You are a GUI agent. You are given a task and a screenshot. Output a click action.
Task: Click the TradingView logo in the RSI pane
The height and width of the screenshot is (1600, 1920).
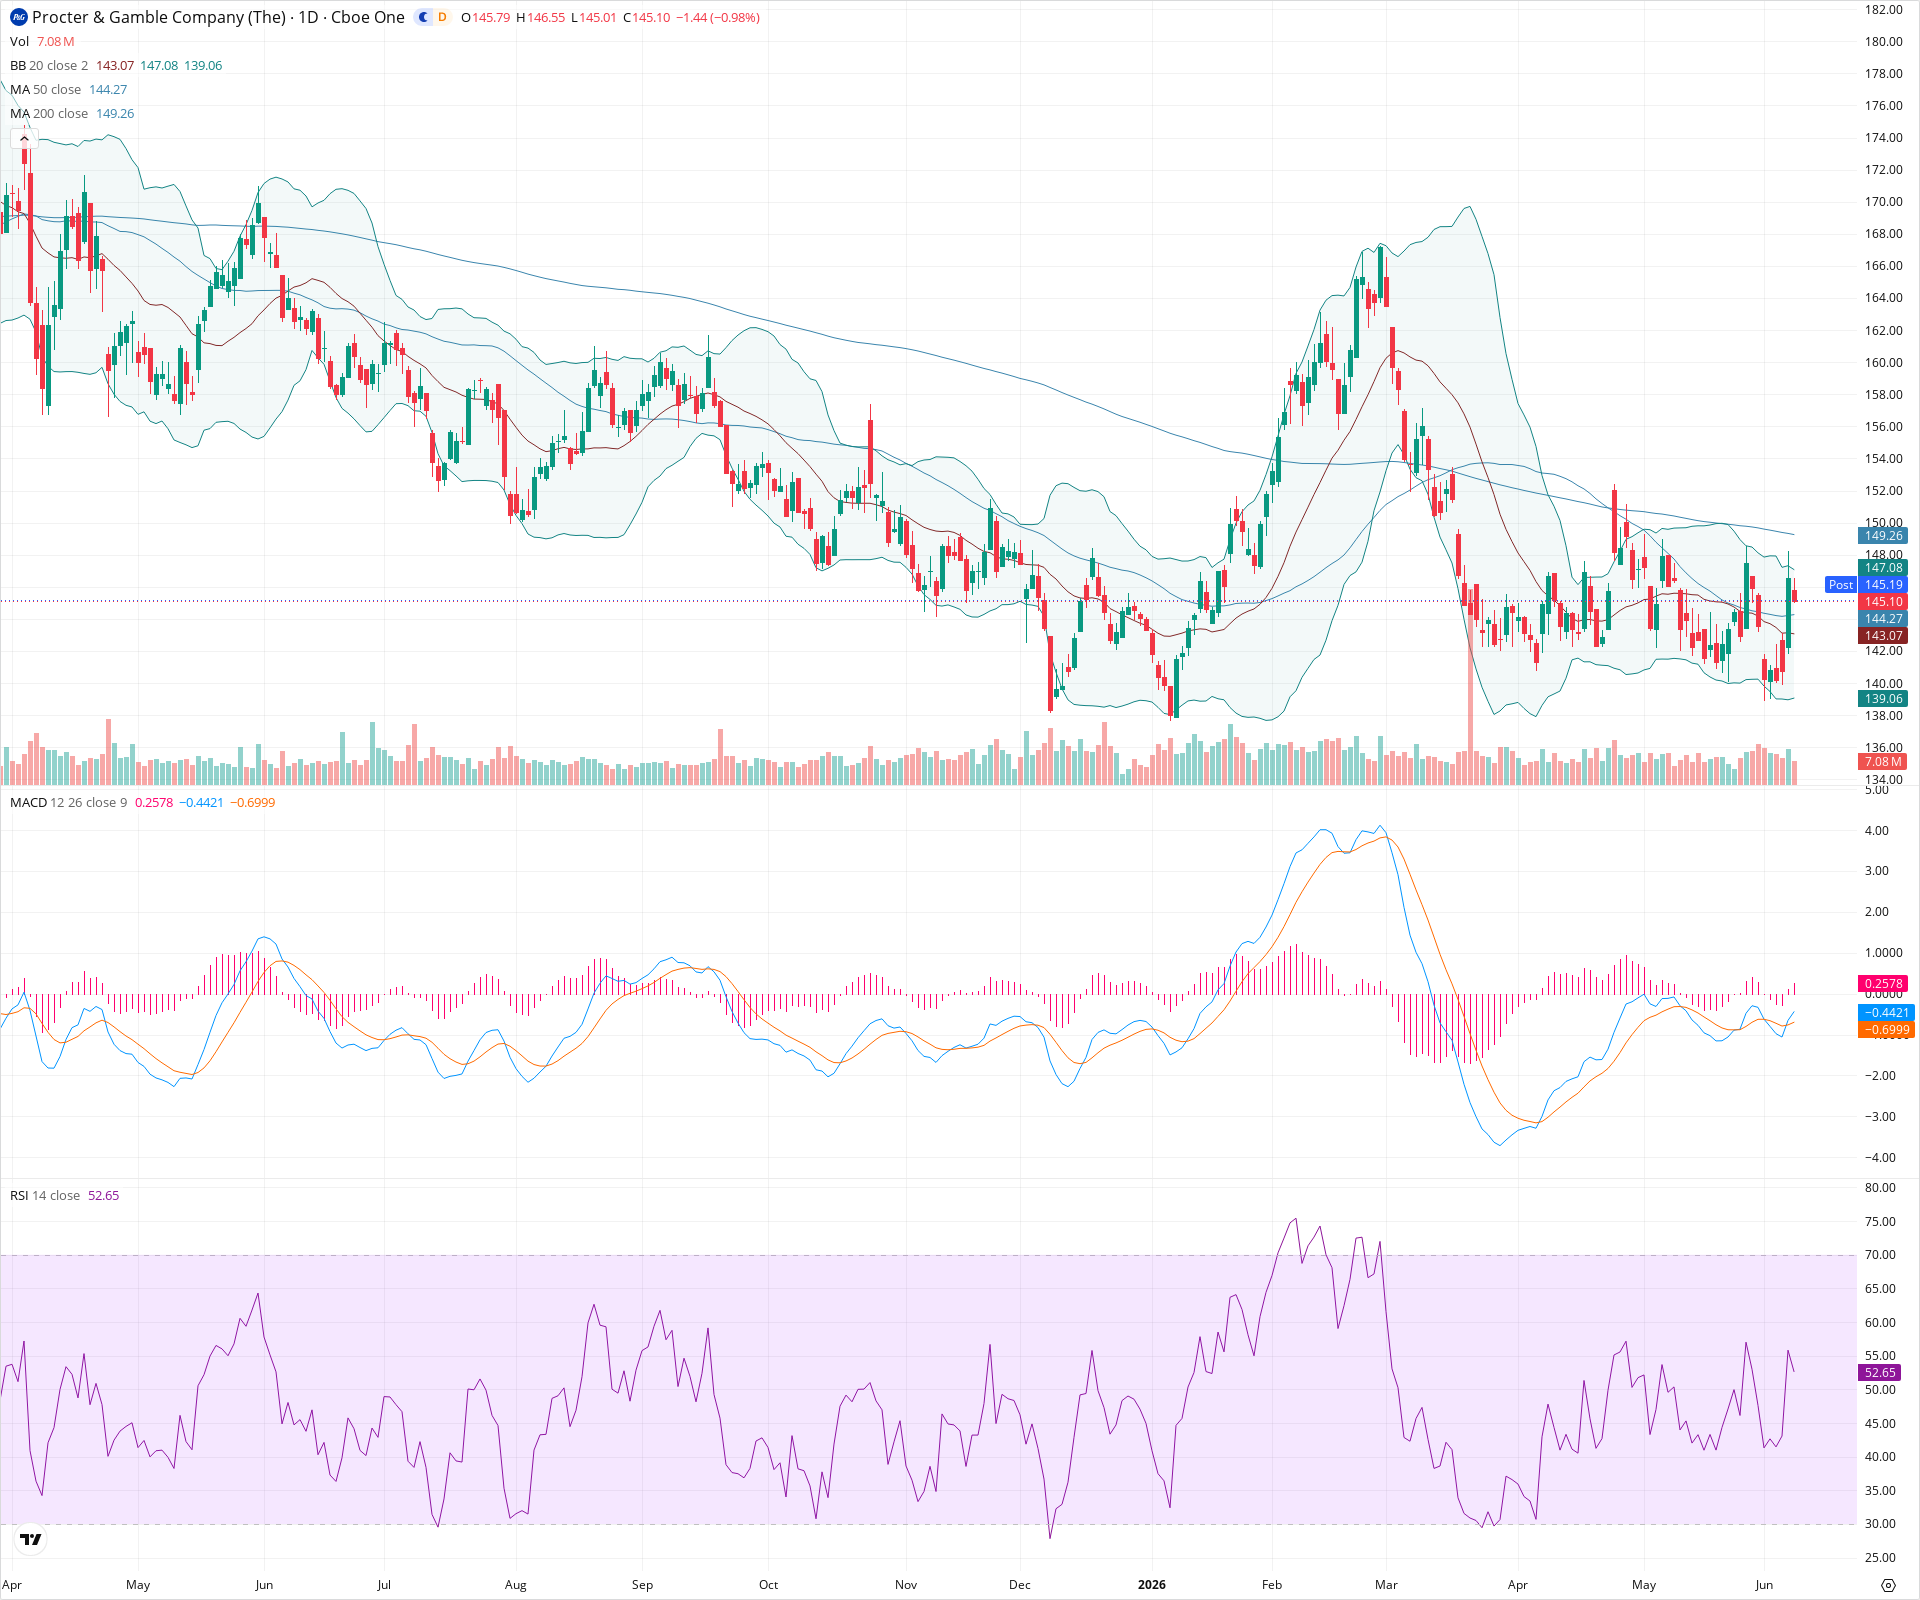[x=31, y=1540]
